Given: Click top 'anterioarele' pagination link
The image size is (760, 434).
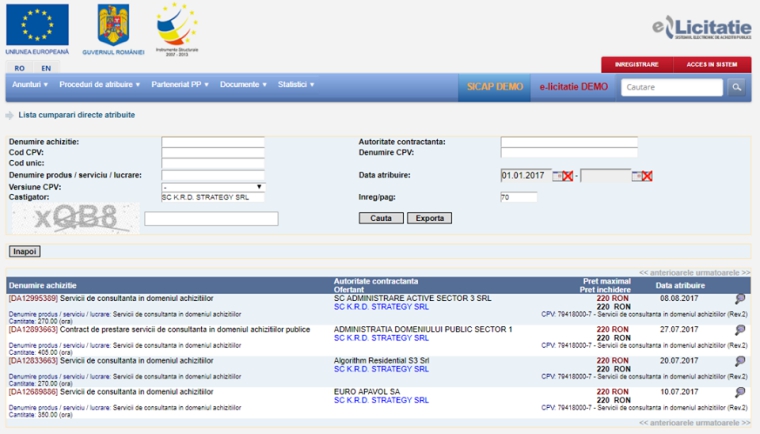Looking at the screenshot, I should pyautogui.click(x=668, y=273).
